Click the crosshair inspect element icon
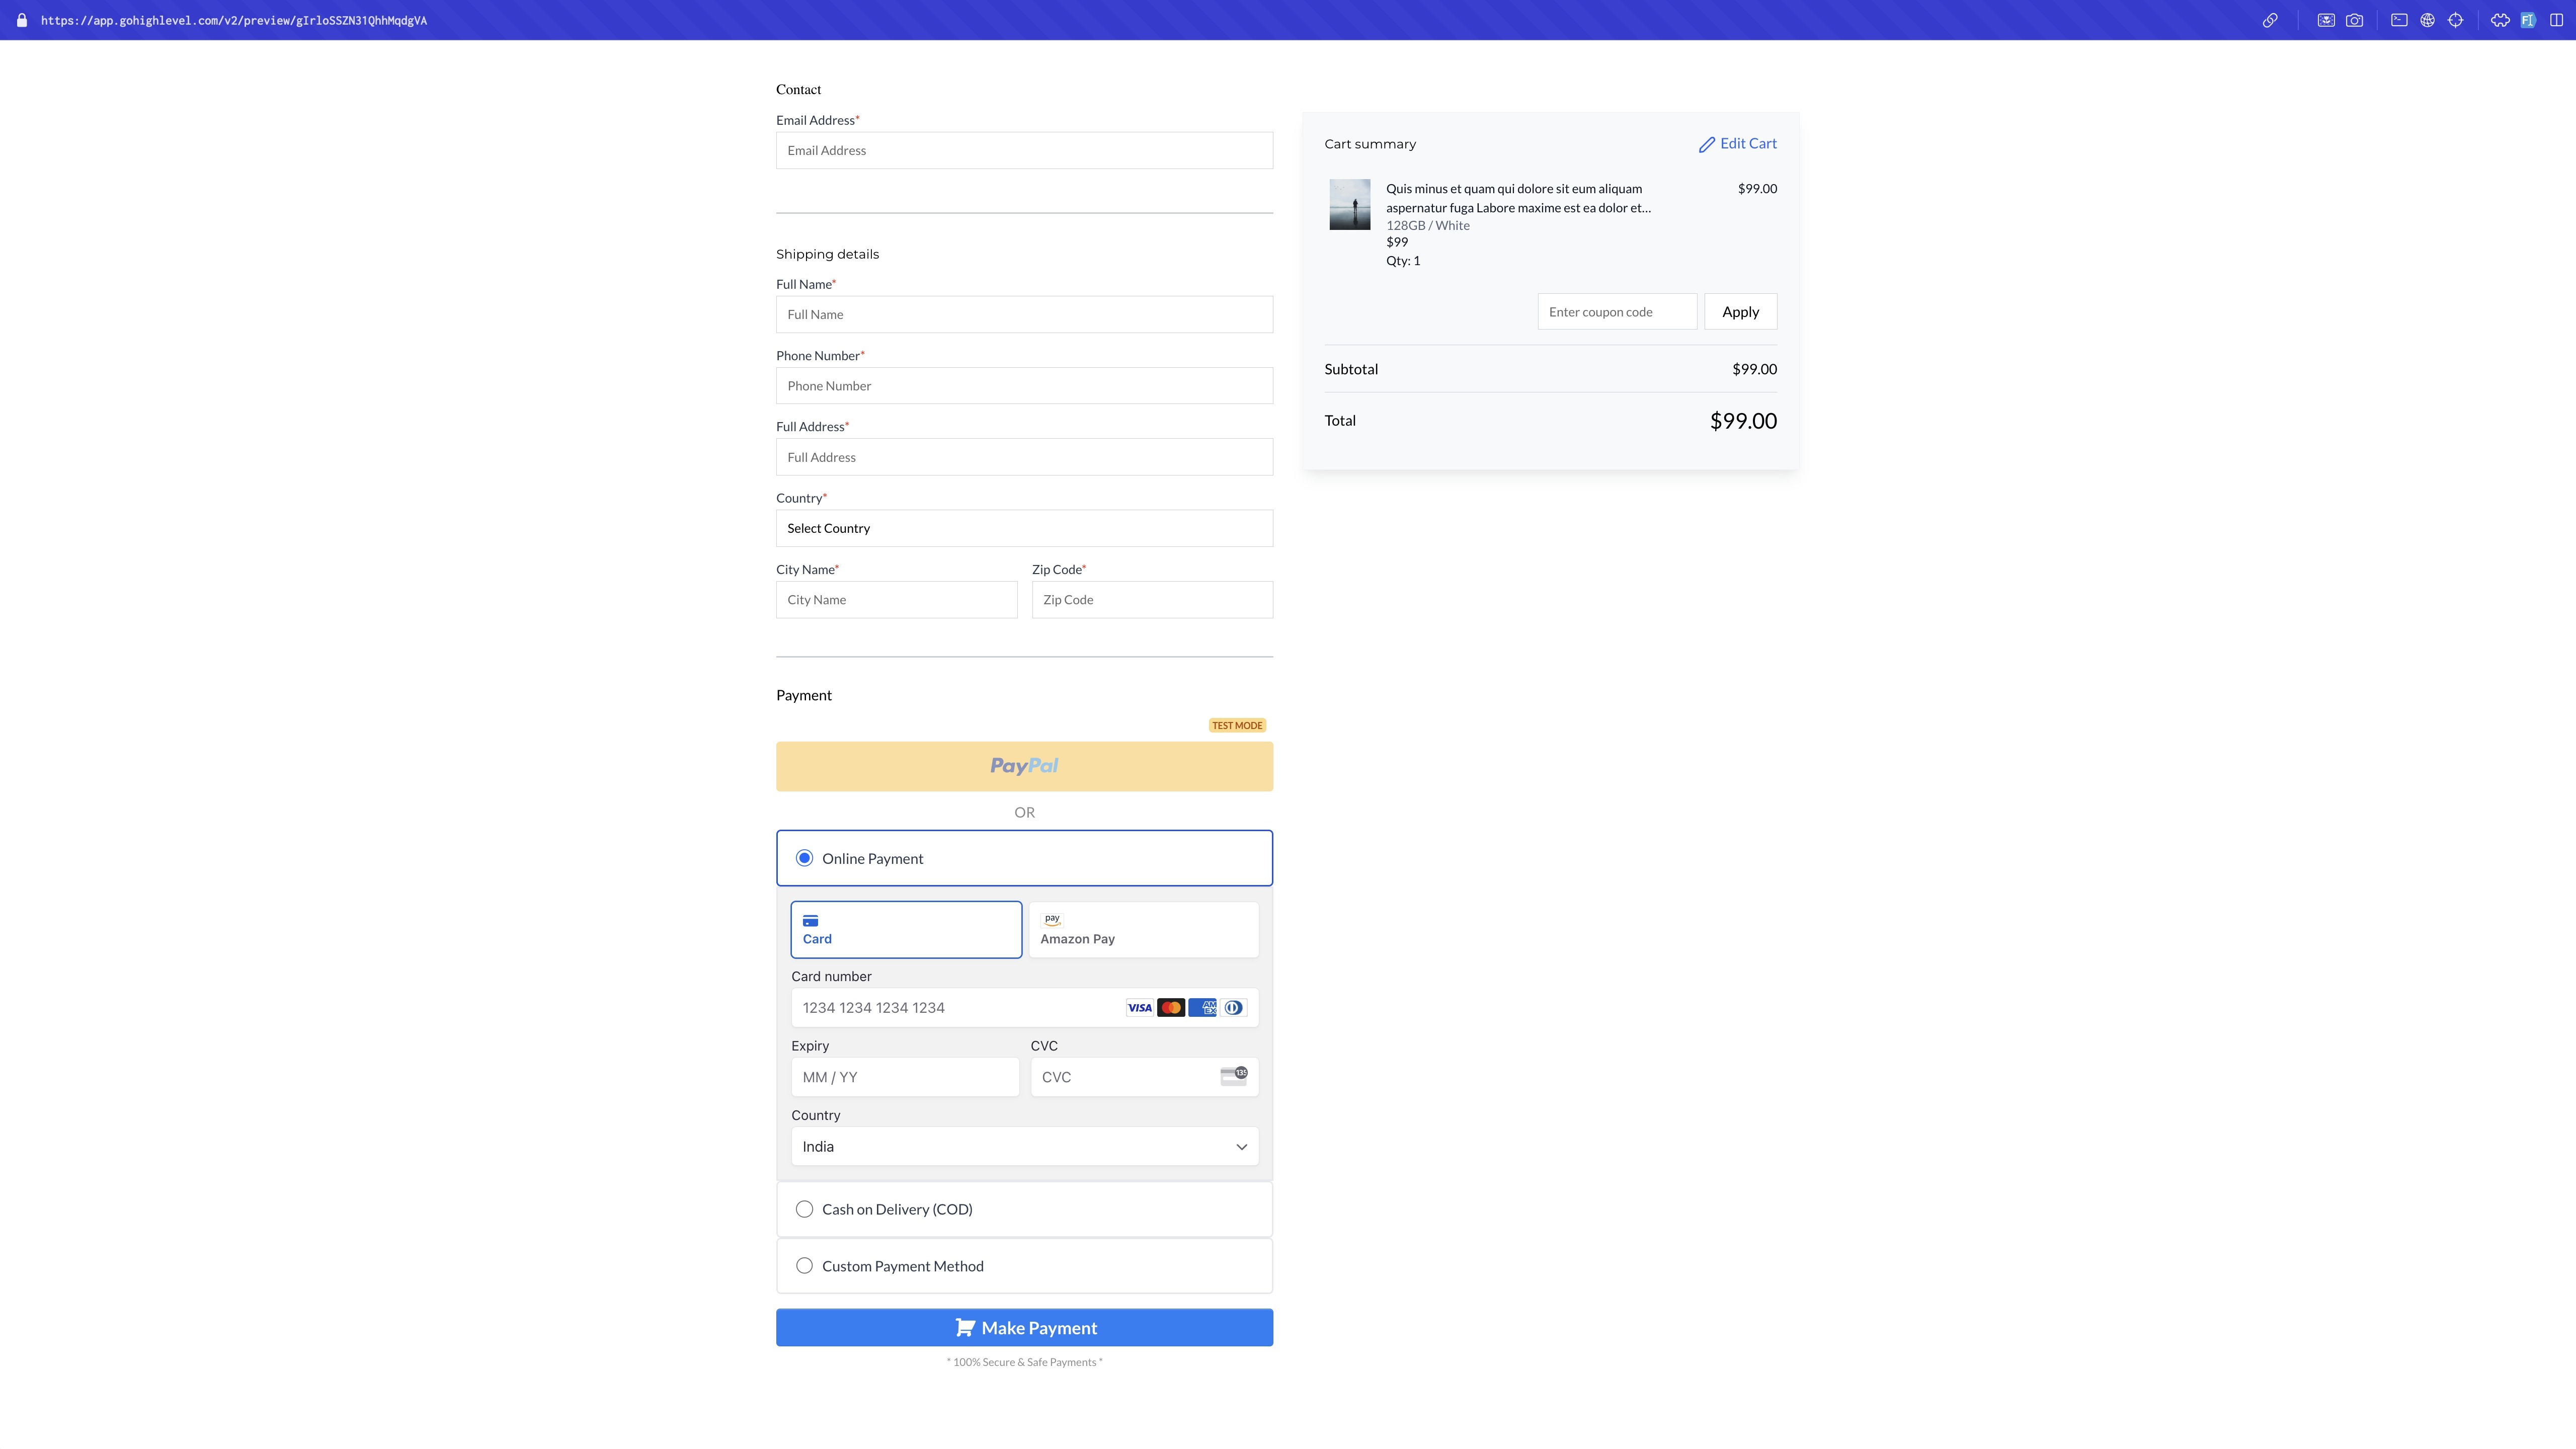Image resolution: width=2576 pixels, height=1449 pixels. [x=2455, y=20]
